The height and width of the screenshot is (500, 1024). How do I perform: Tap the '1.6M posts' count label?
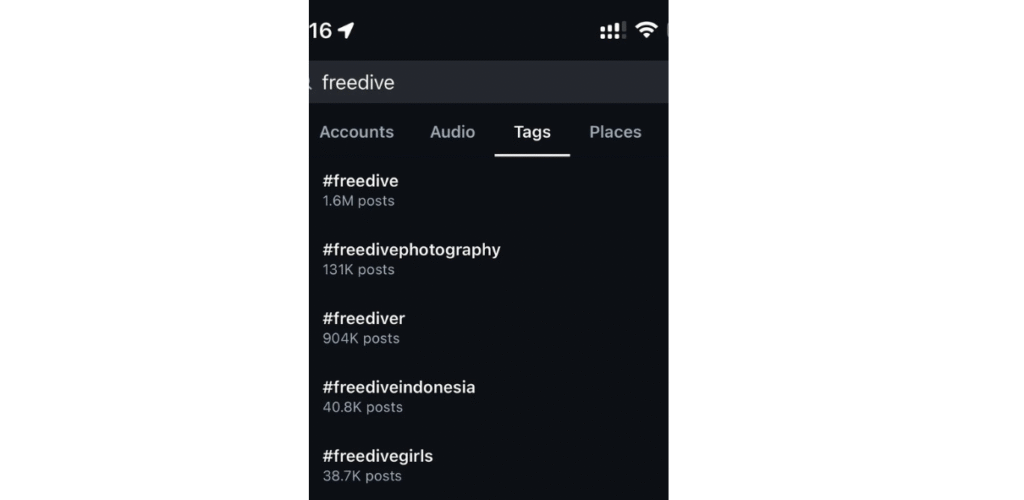(x=359, y=201)
